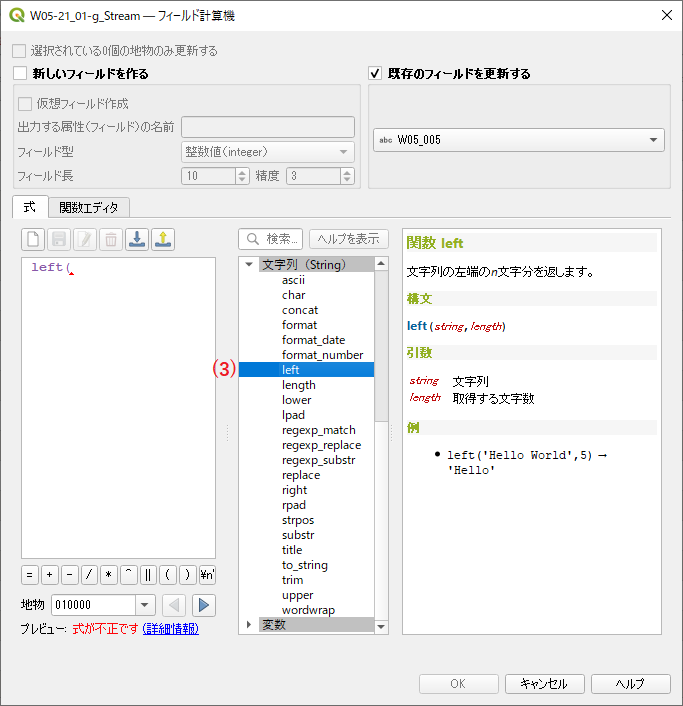Expand the 変数 tree group
The width and height of the screenshot is (683, 706).
coord(249,625)
